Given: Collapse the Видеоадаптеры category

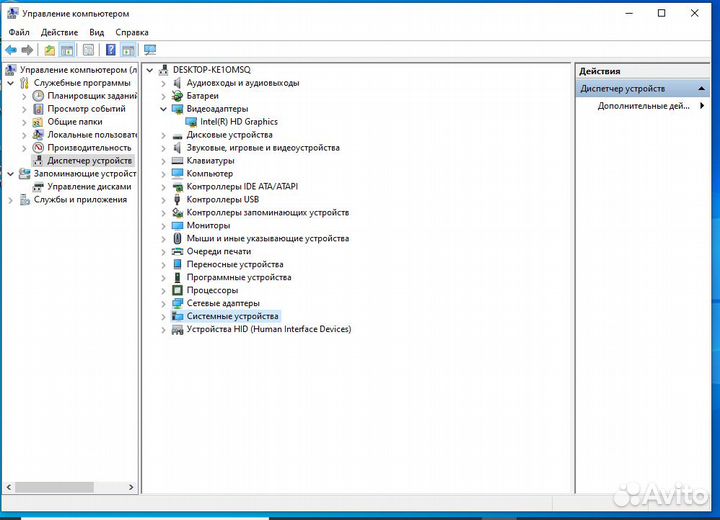Looking at the screenshot, I should coord(163,109).
